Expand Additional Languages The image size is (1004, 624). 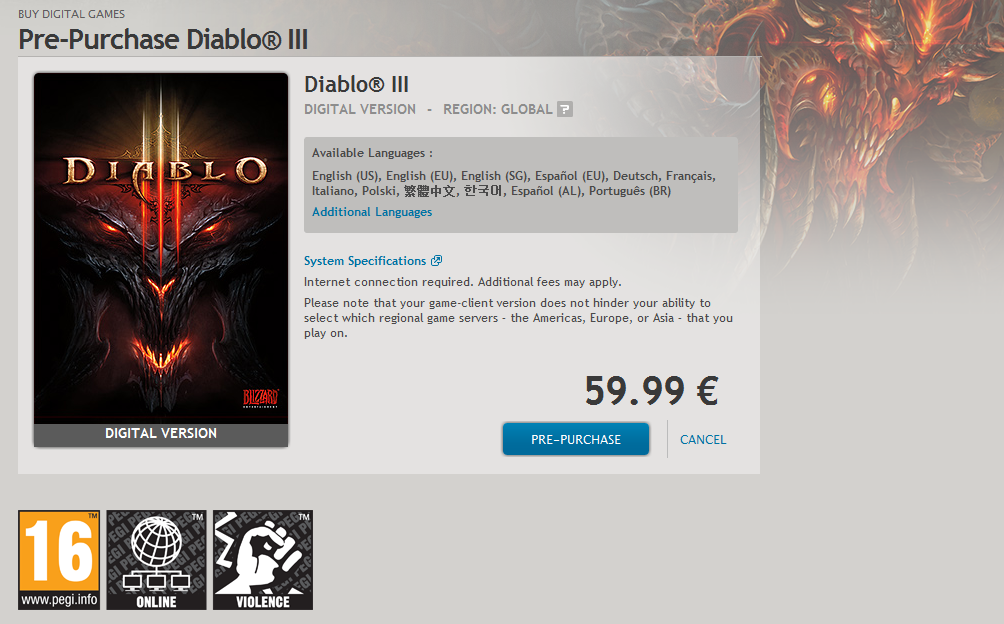(x=372, y=212)
